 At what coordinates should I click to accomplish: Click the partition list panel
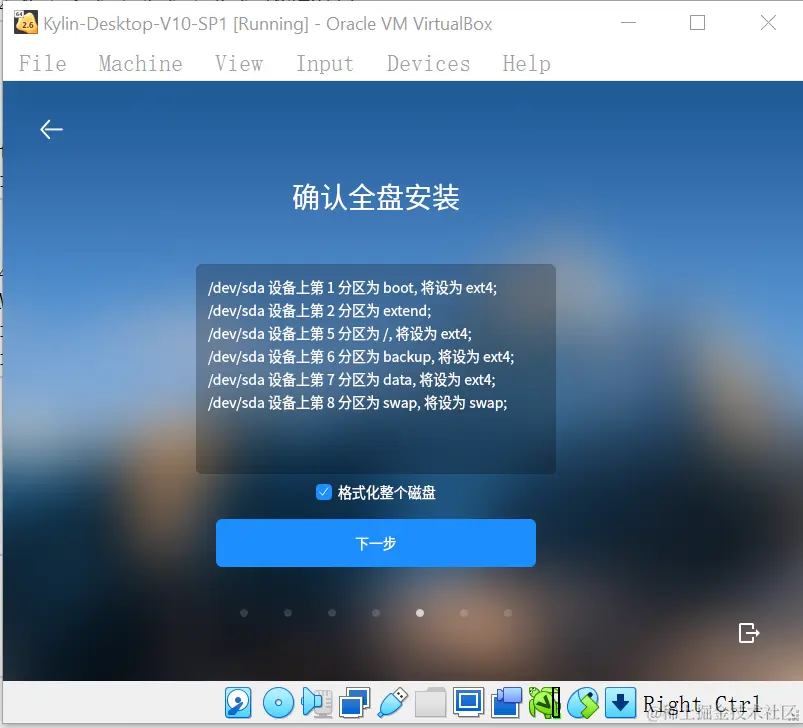pos(375,367)
